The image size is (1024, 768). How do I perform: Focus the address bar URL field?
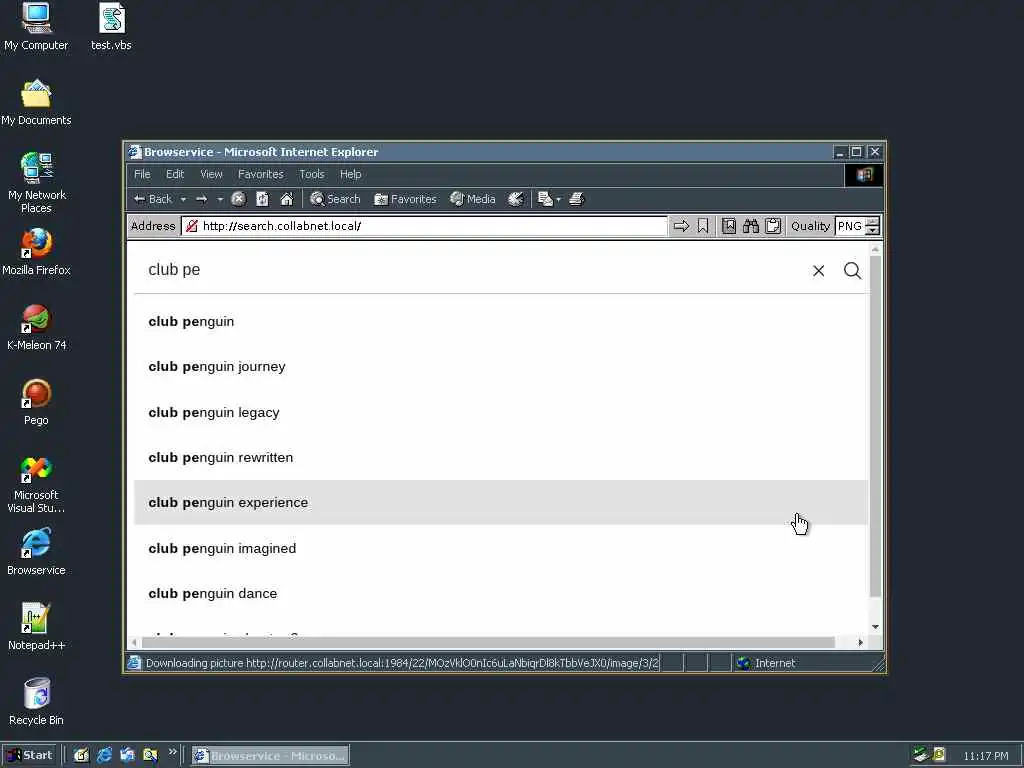pos(424,226)
